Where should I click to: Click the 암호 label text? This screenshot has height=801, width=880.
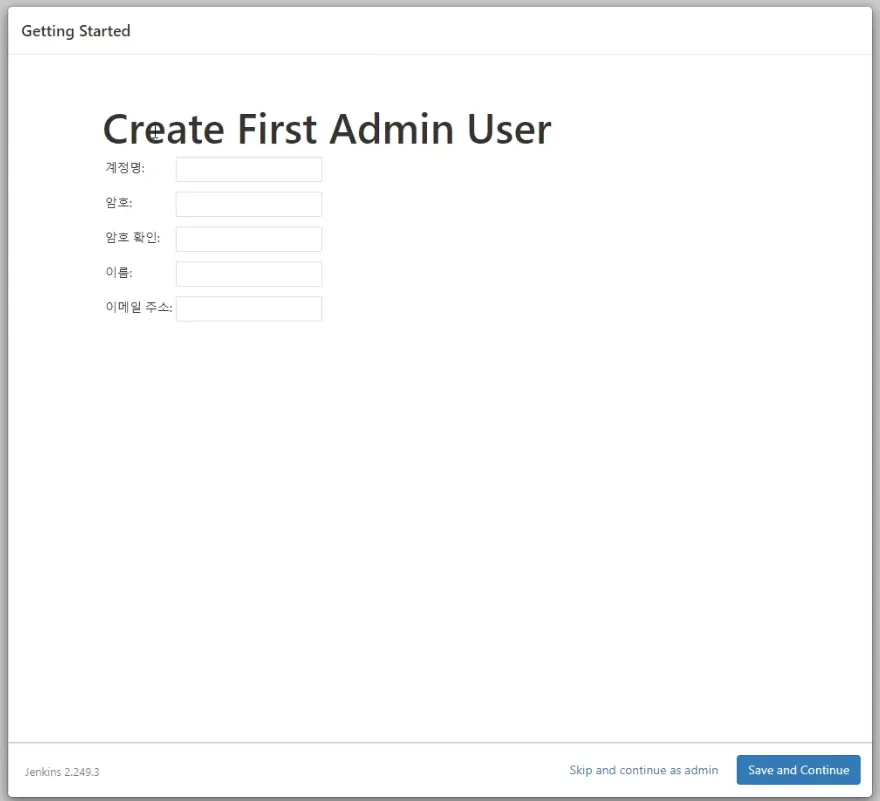(118, 203)
